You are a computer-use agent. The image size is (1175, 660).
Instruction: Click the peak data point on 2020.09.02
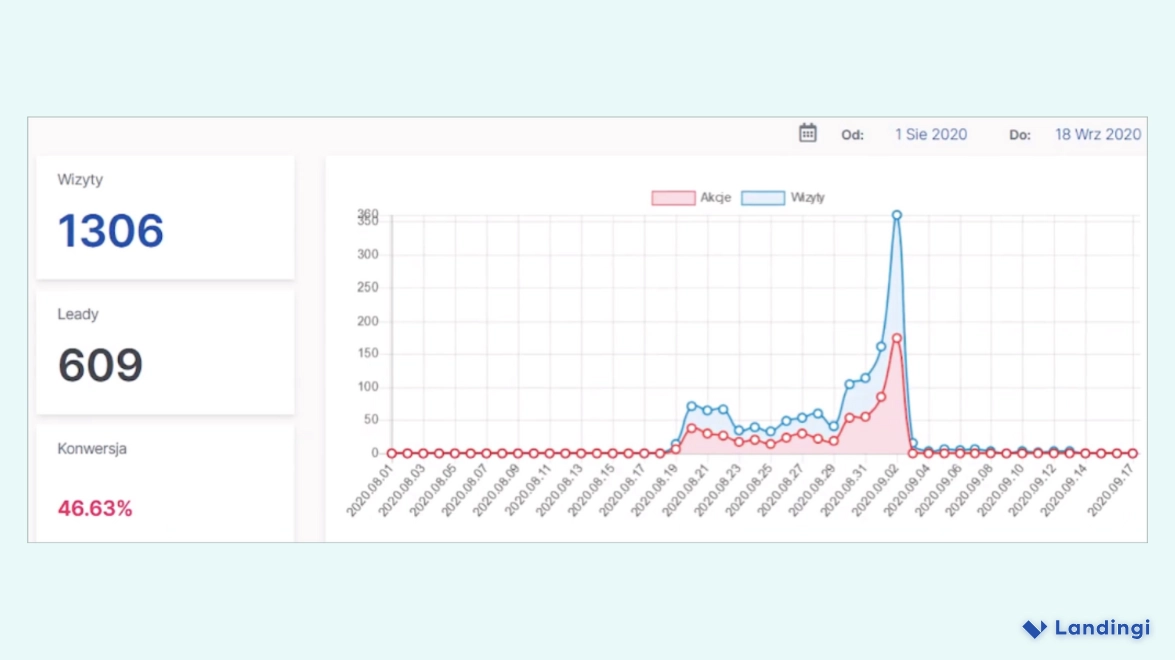click(x=896, y=214)
